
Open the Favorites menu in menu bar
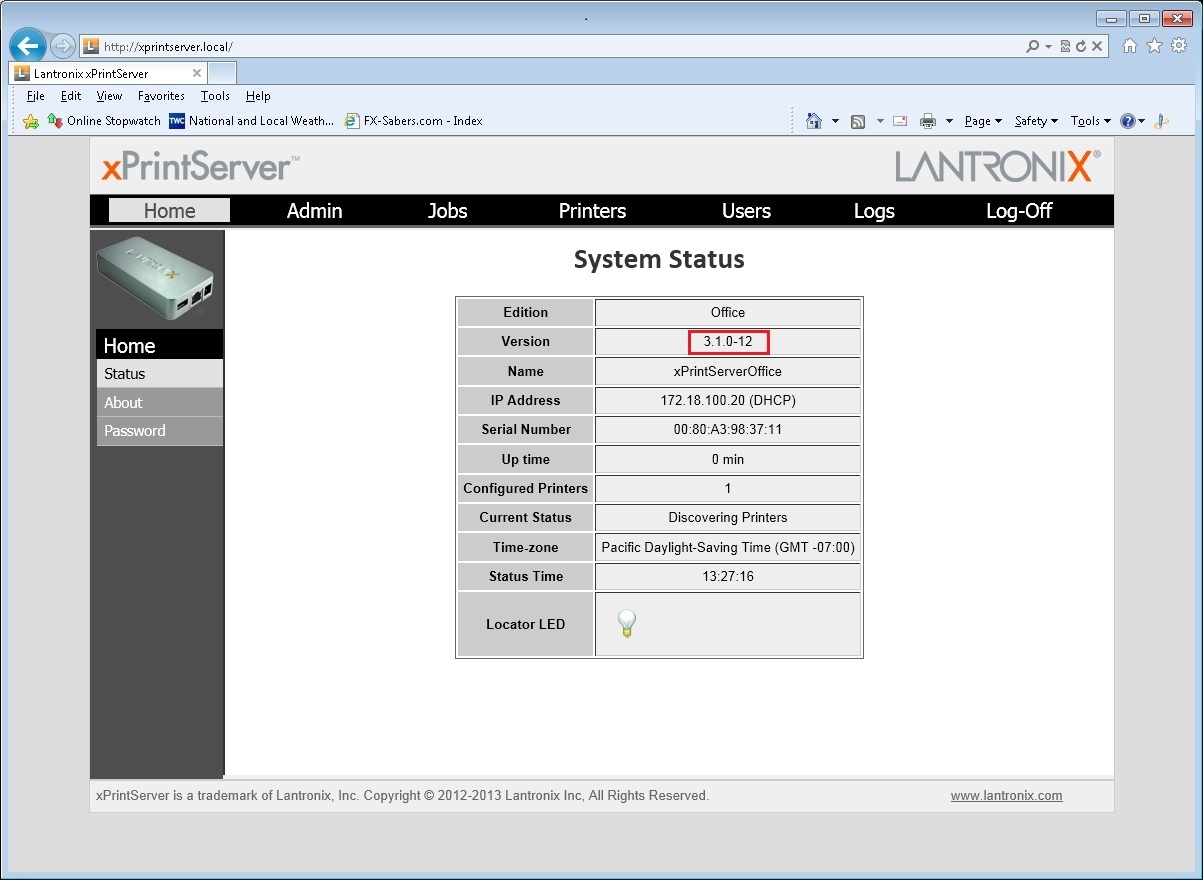coord(161,96)
